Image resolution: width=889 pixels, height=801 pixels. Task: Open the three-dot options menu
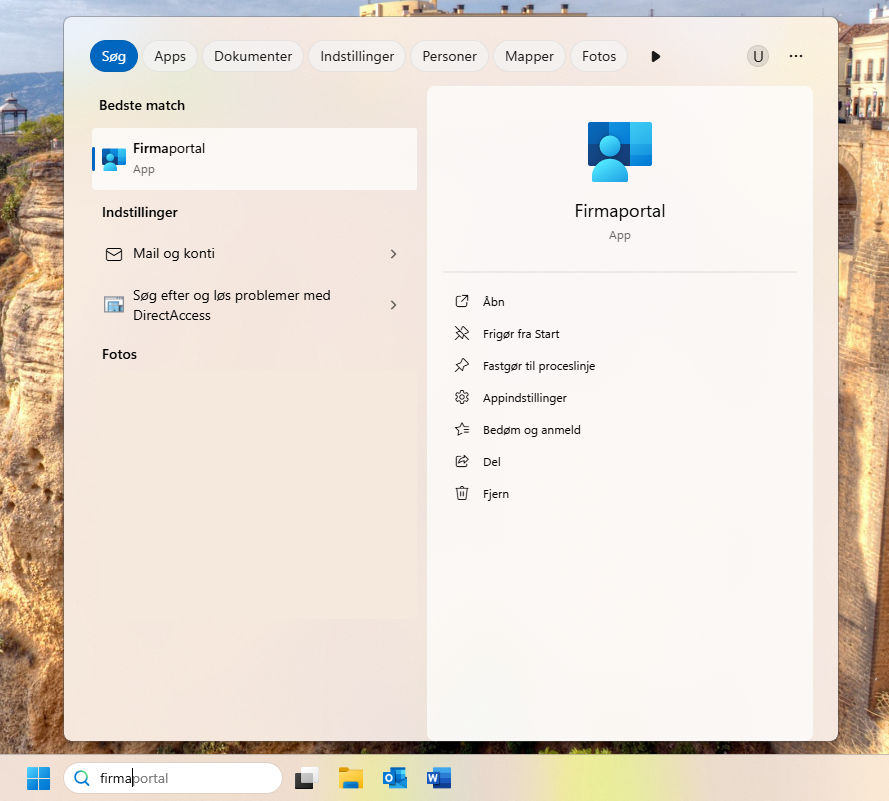point(795,56)
